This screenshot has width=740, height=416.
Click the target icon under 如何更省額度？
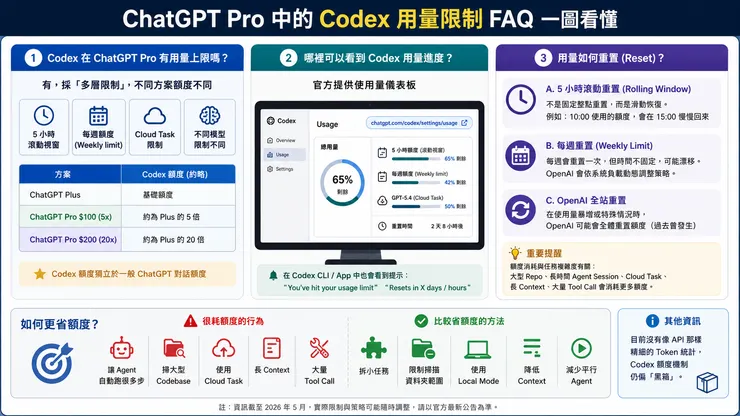pos(52,363)
